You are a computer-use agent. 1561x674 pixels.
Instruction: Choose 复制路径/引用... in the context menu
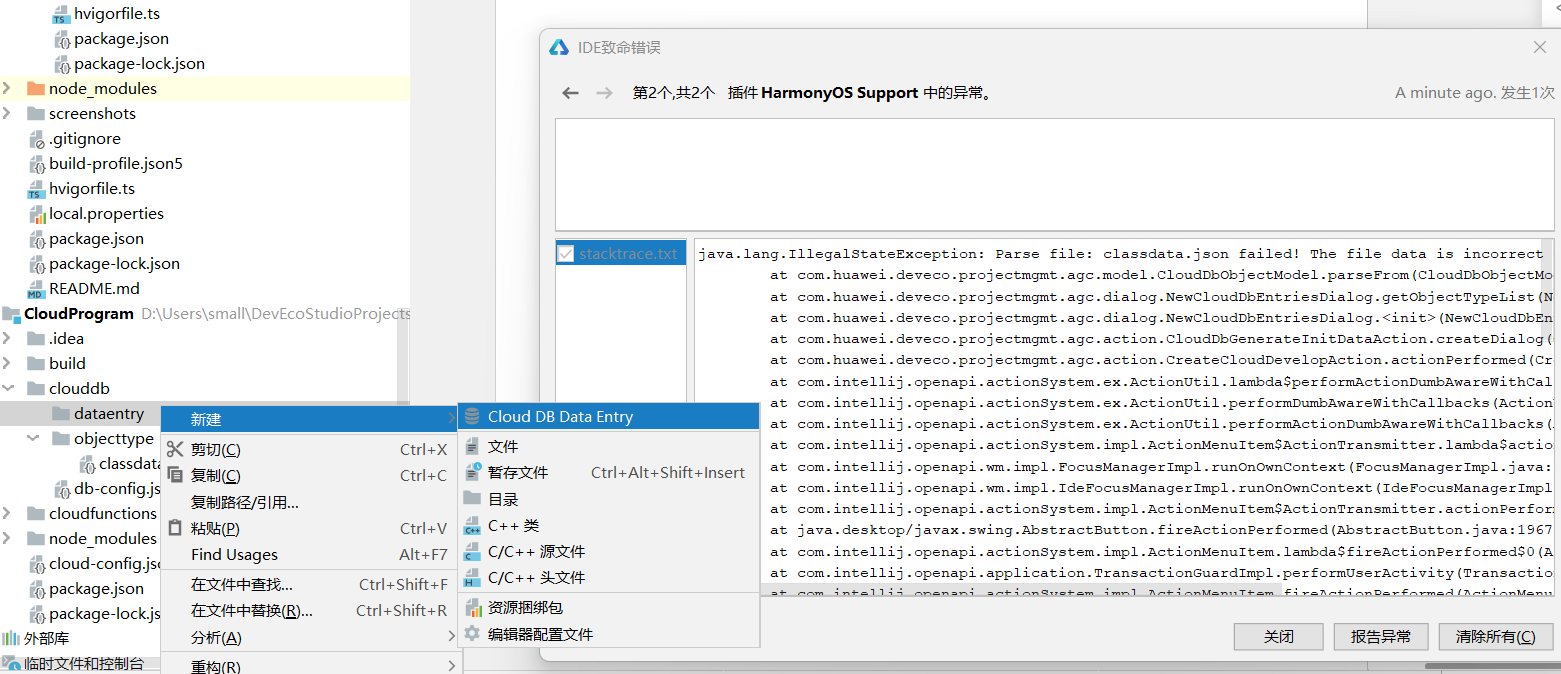[309, 502]
